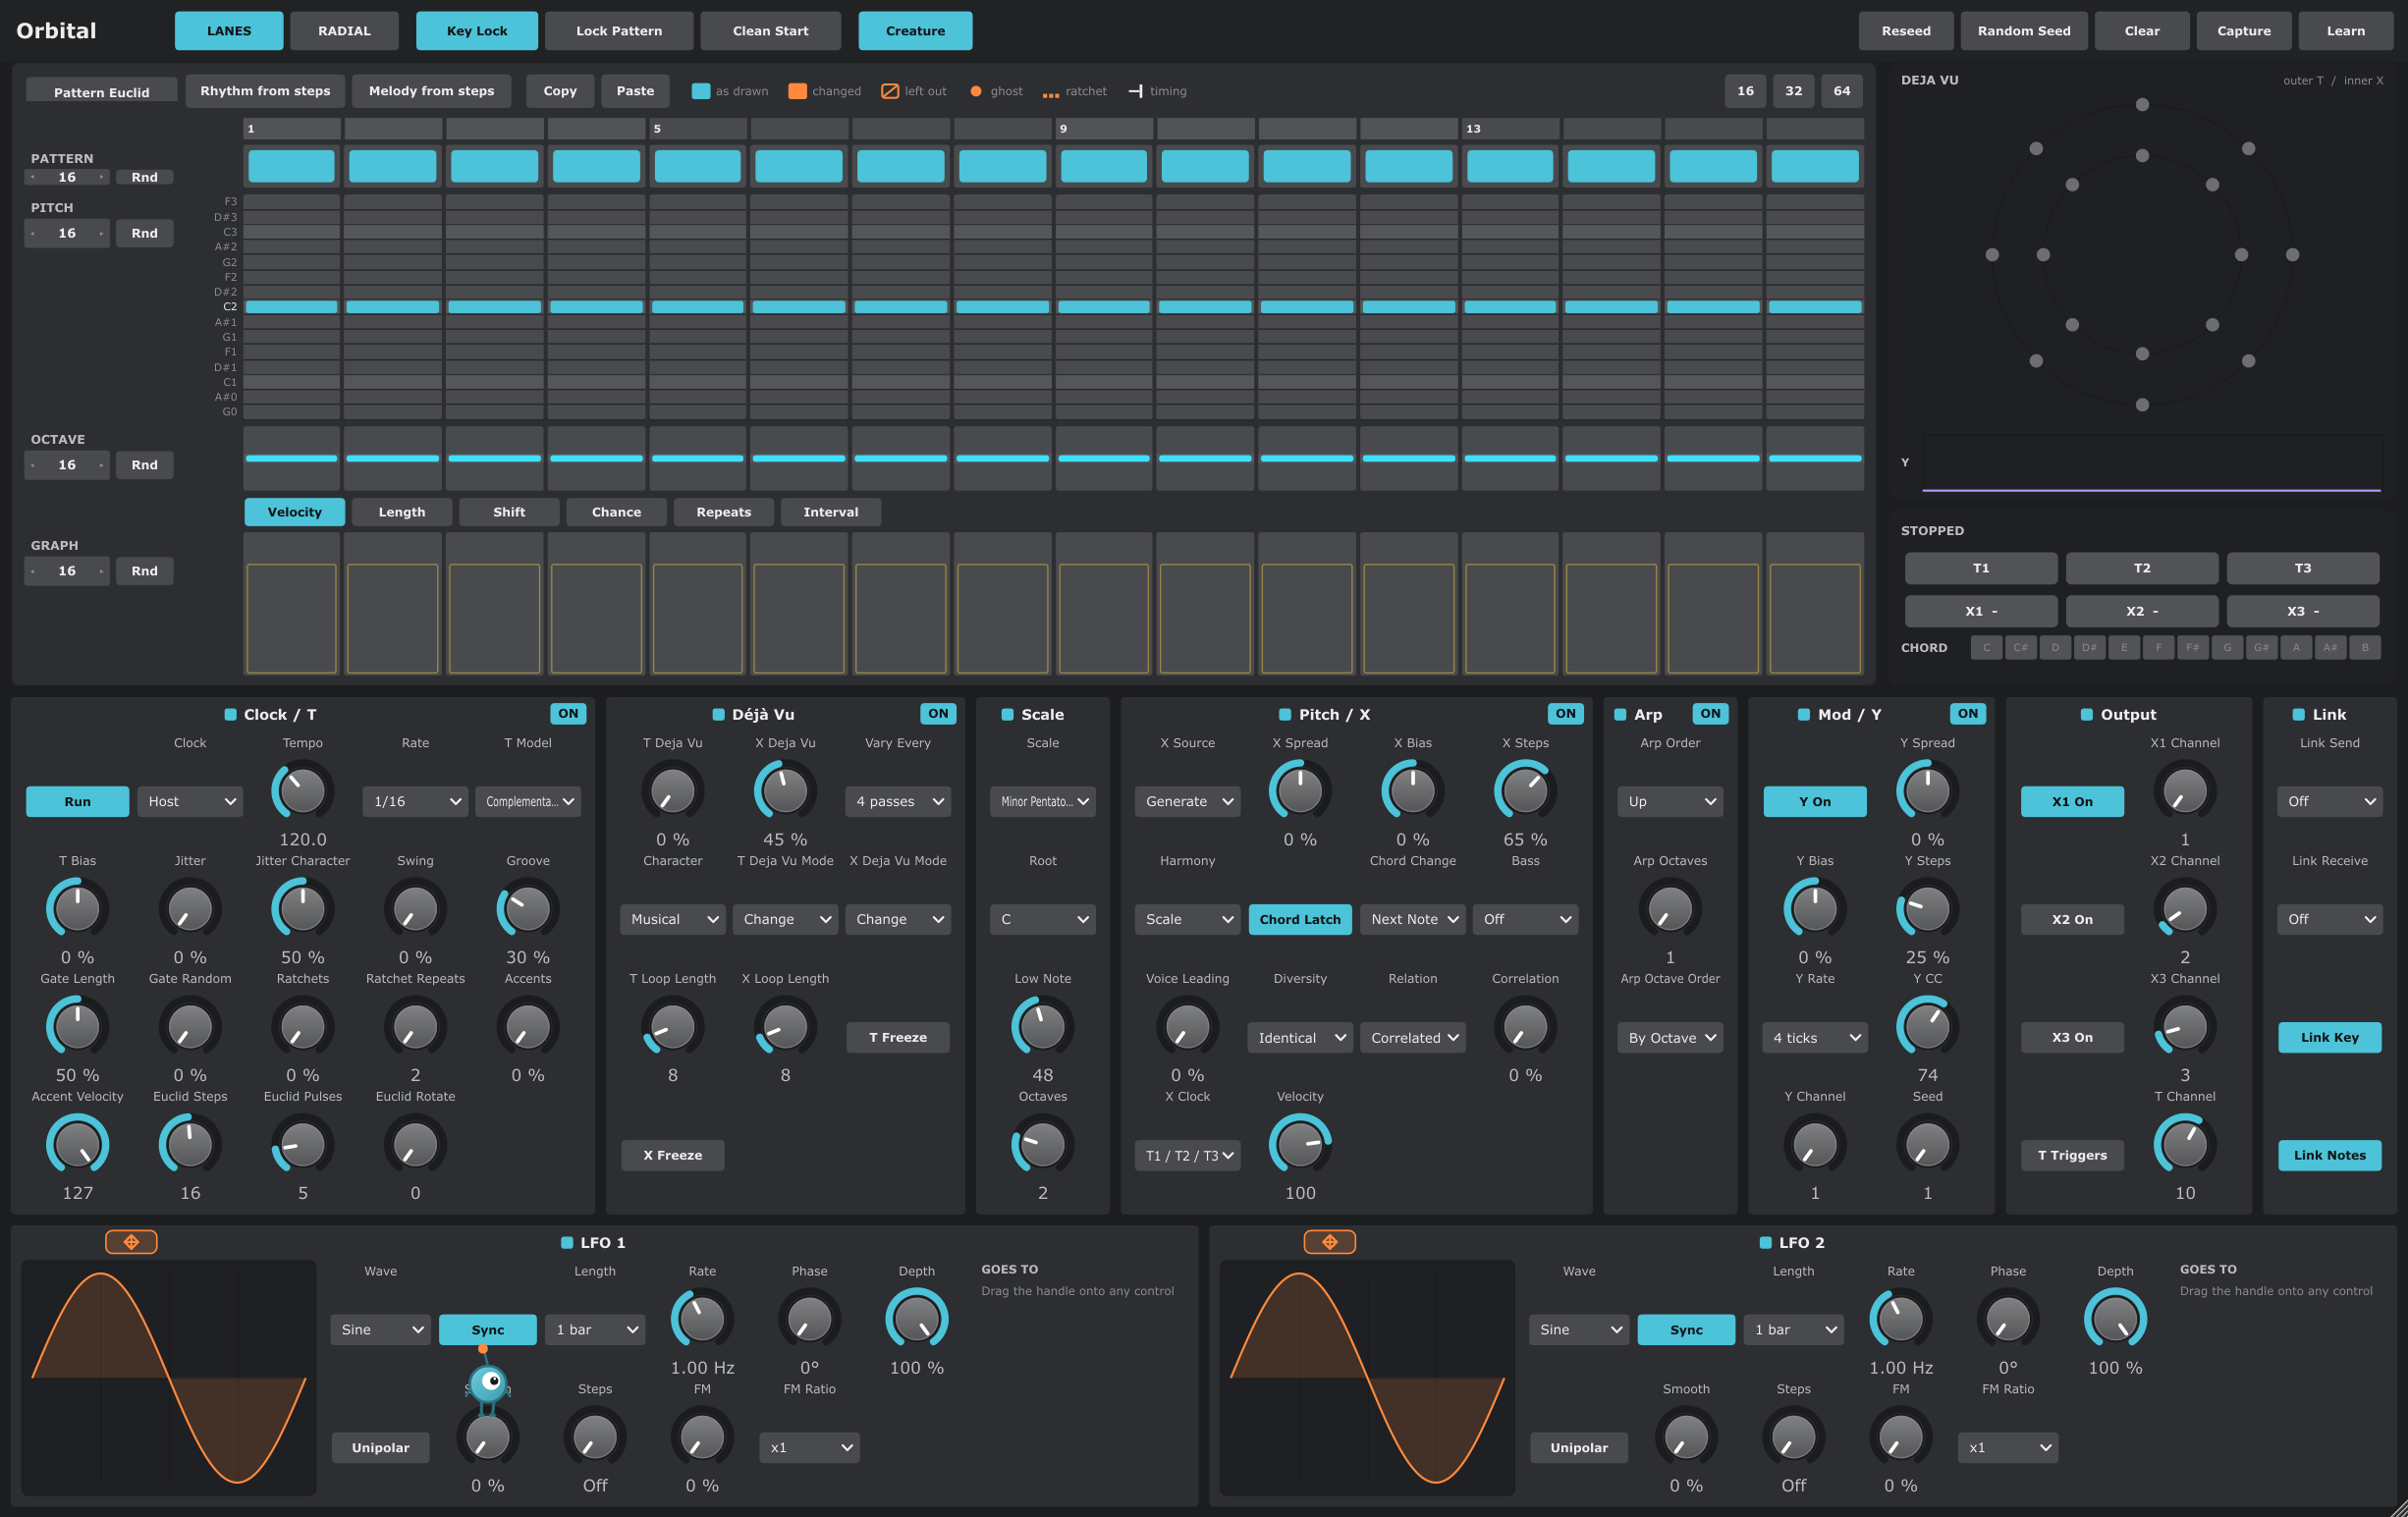Click the Output section indicator square
The height and width of the screenshot is (1517, 2408).
point(2086,714)
